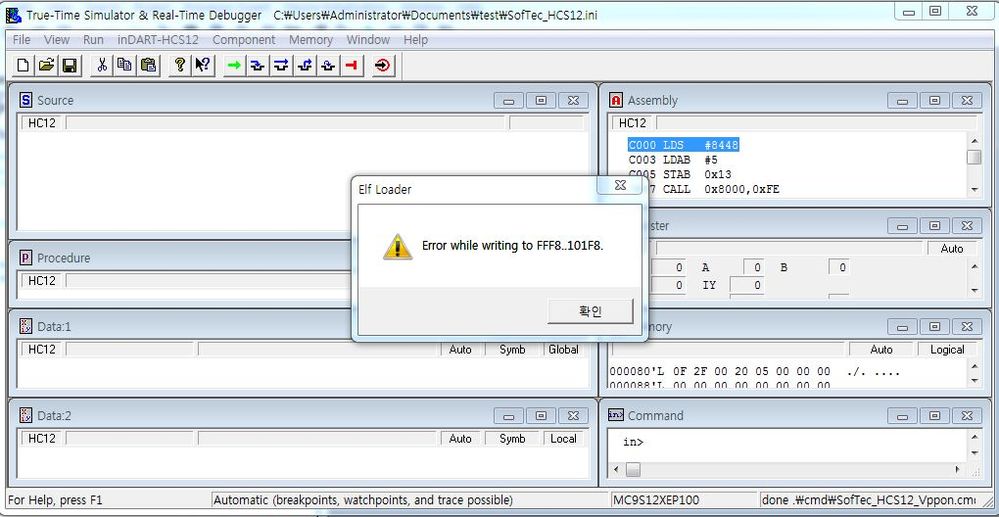Click memory row 000080'L
999x517 pixels.
tap(755, 372)
